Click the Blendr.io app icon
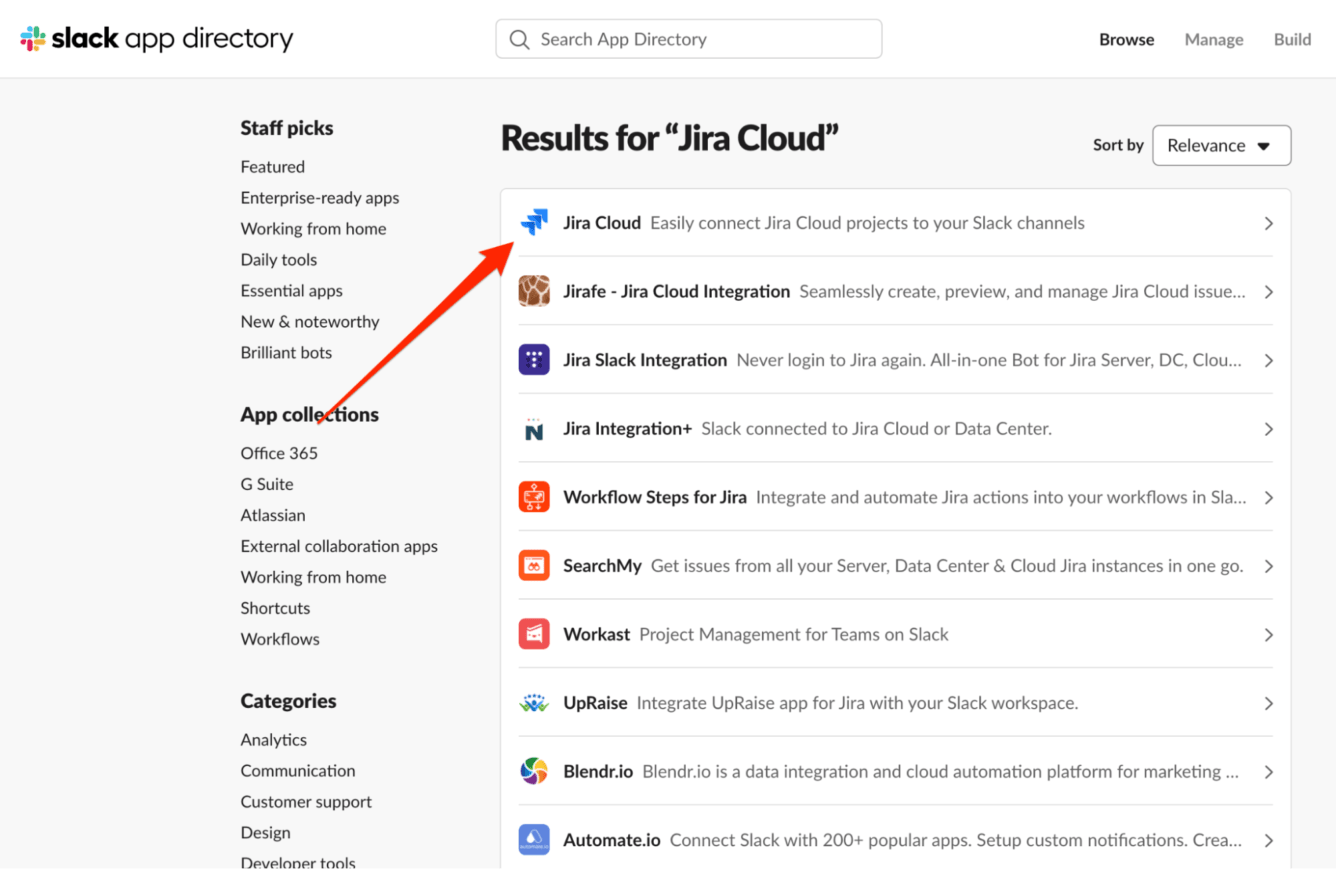Viewport: 1336px width, 869px height. tap(534, 772)
